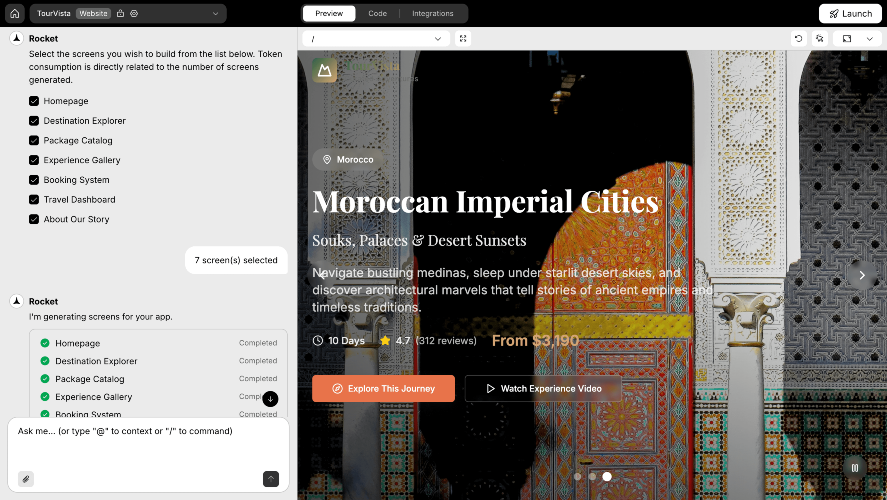
Task: Go to the home icon
Action: (x=15, y=14)
